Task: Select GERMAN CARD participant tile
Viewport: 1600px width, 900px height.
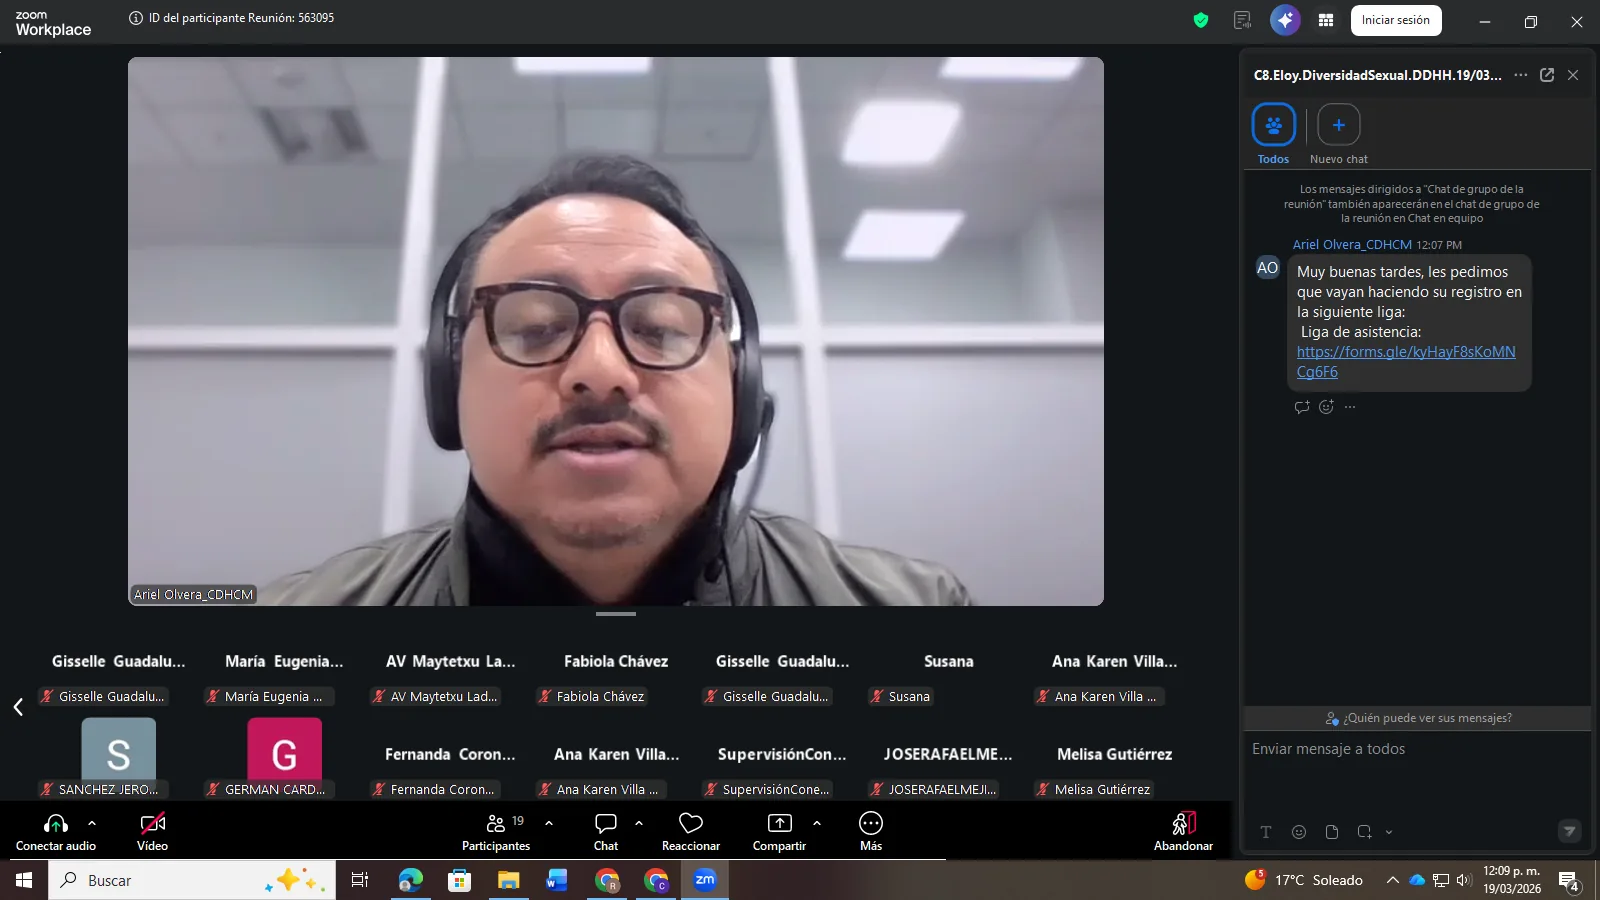Action: [284, 757]
